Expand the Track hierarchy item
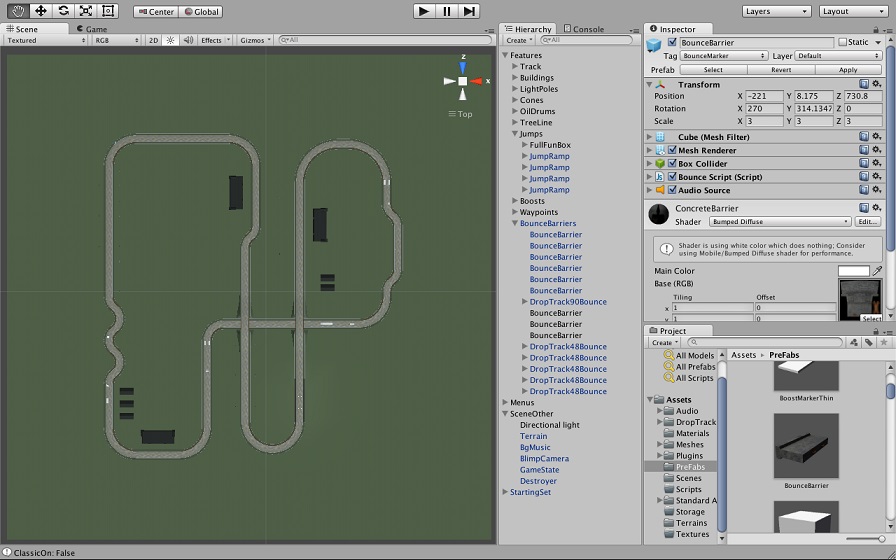Screen dimensions: 896x560 click(x=514, y=67)
